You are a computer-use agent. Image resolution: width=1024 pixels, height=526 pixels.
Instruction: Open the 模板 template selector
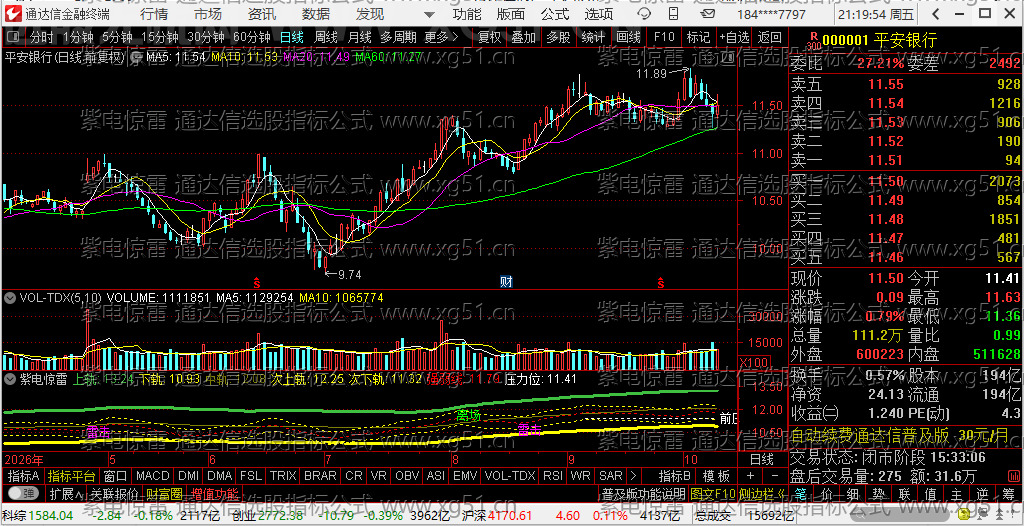(716, 476)
